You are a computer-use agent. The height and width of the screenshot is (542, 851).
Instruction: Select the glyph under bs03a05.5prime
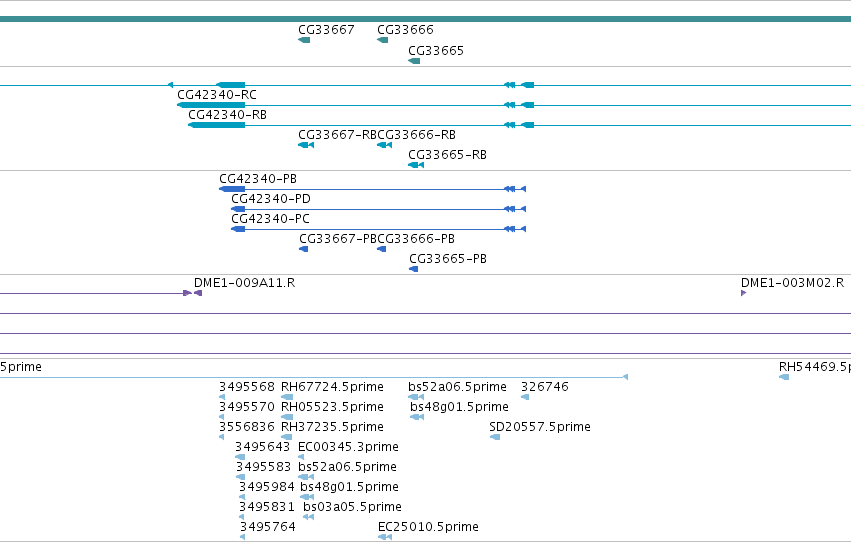click(309, 518)
